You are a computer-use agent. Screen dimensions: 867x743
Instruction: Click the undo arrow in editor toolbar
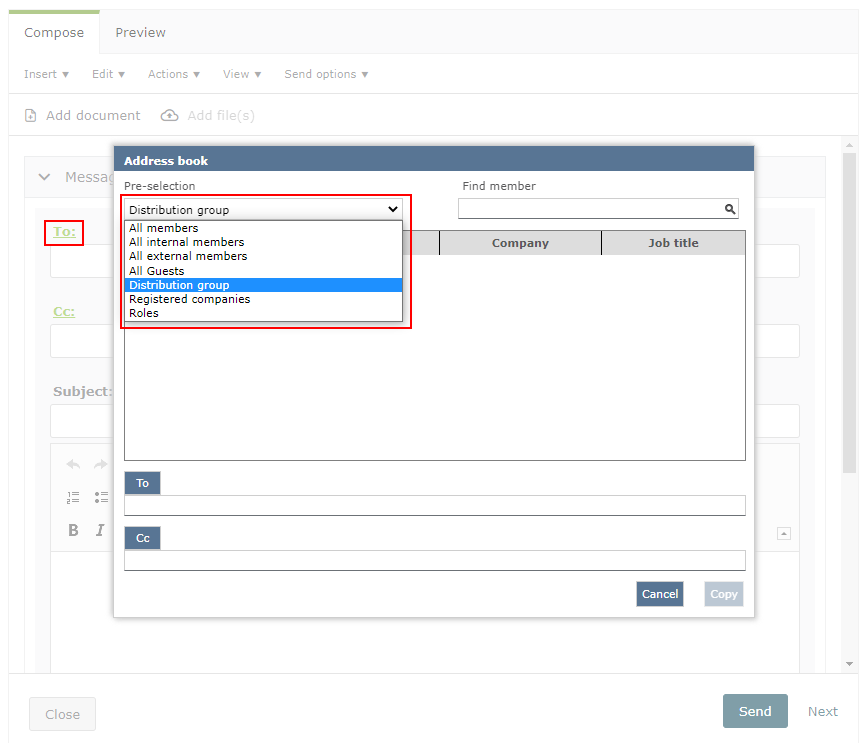(73, 465)
